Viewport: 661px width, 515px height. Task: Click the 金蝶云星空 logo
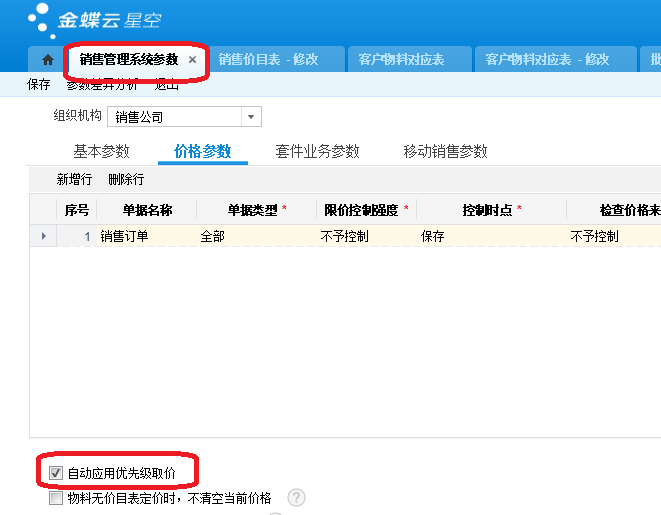pyautogui.click(x=95, y=18)
